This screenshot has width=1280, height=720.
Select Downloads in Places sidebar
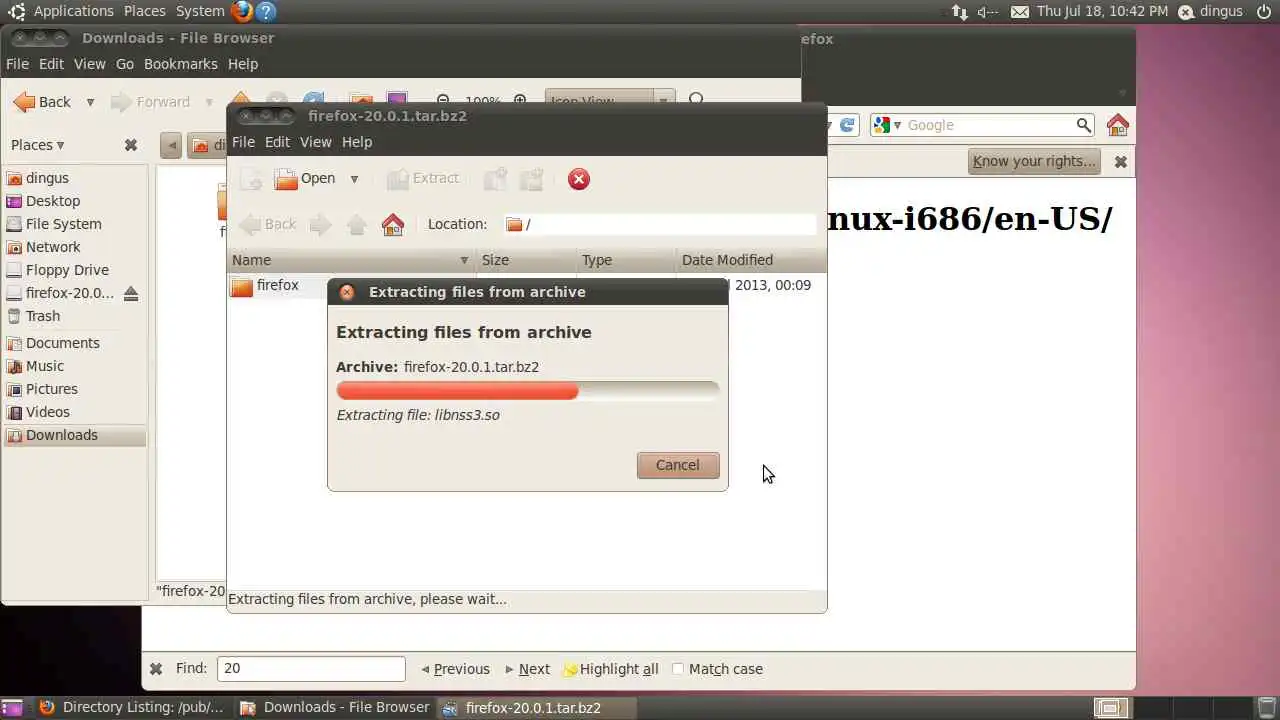75,435
